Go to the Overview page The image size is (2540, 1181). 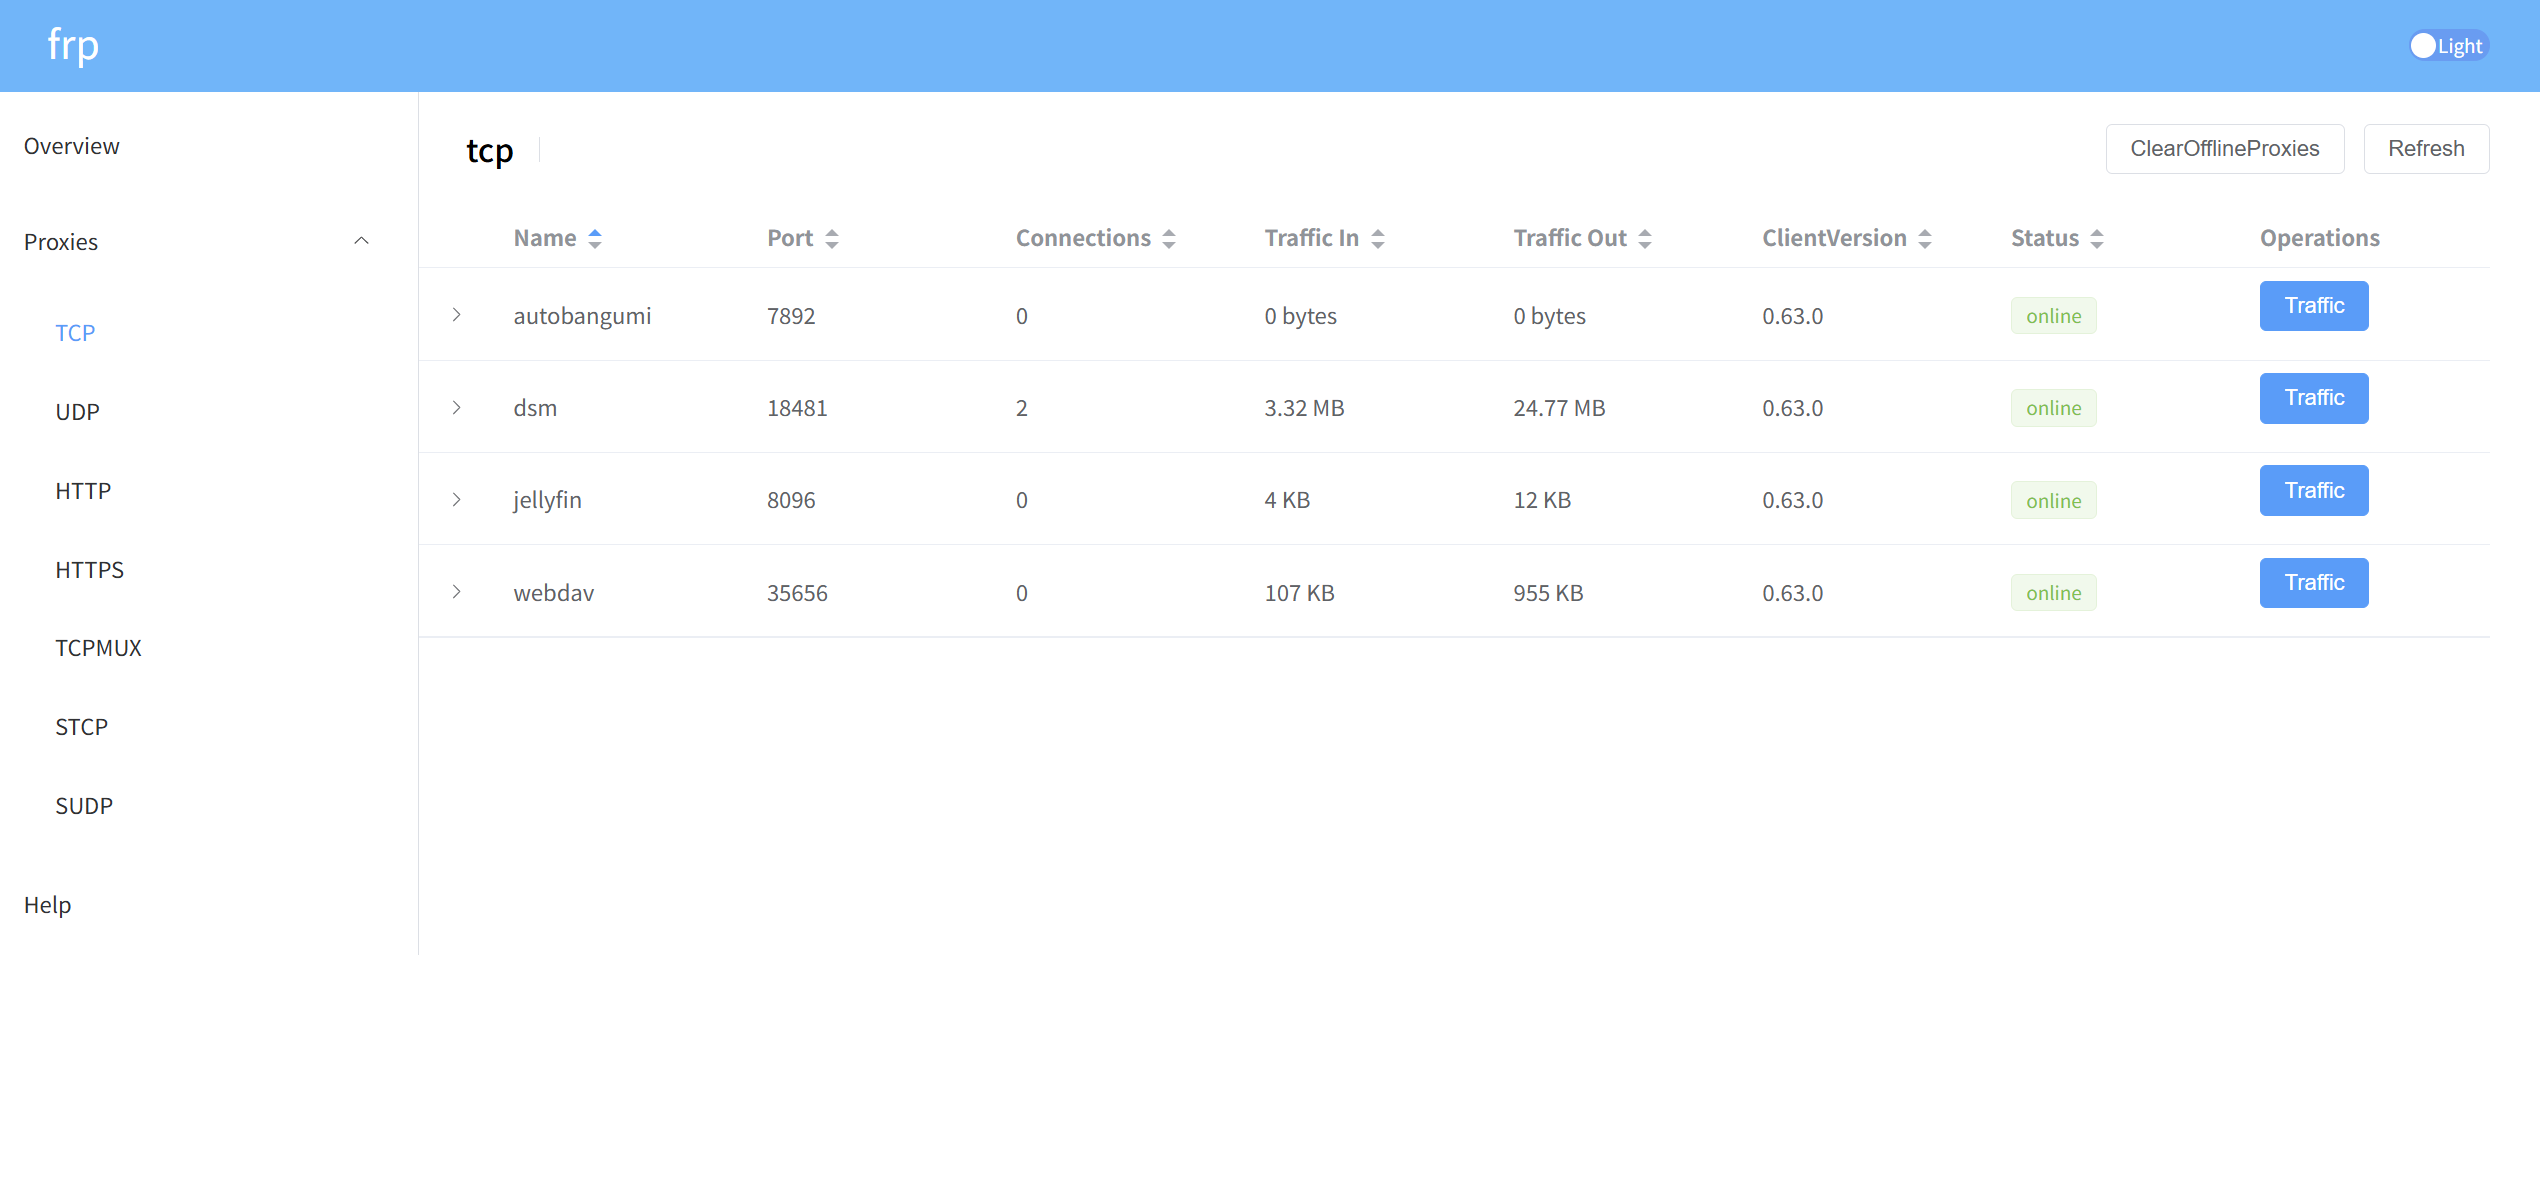coord(71,146)
